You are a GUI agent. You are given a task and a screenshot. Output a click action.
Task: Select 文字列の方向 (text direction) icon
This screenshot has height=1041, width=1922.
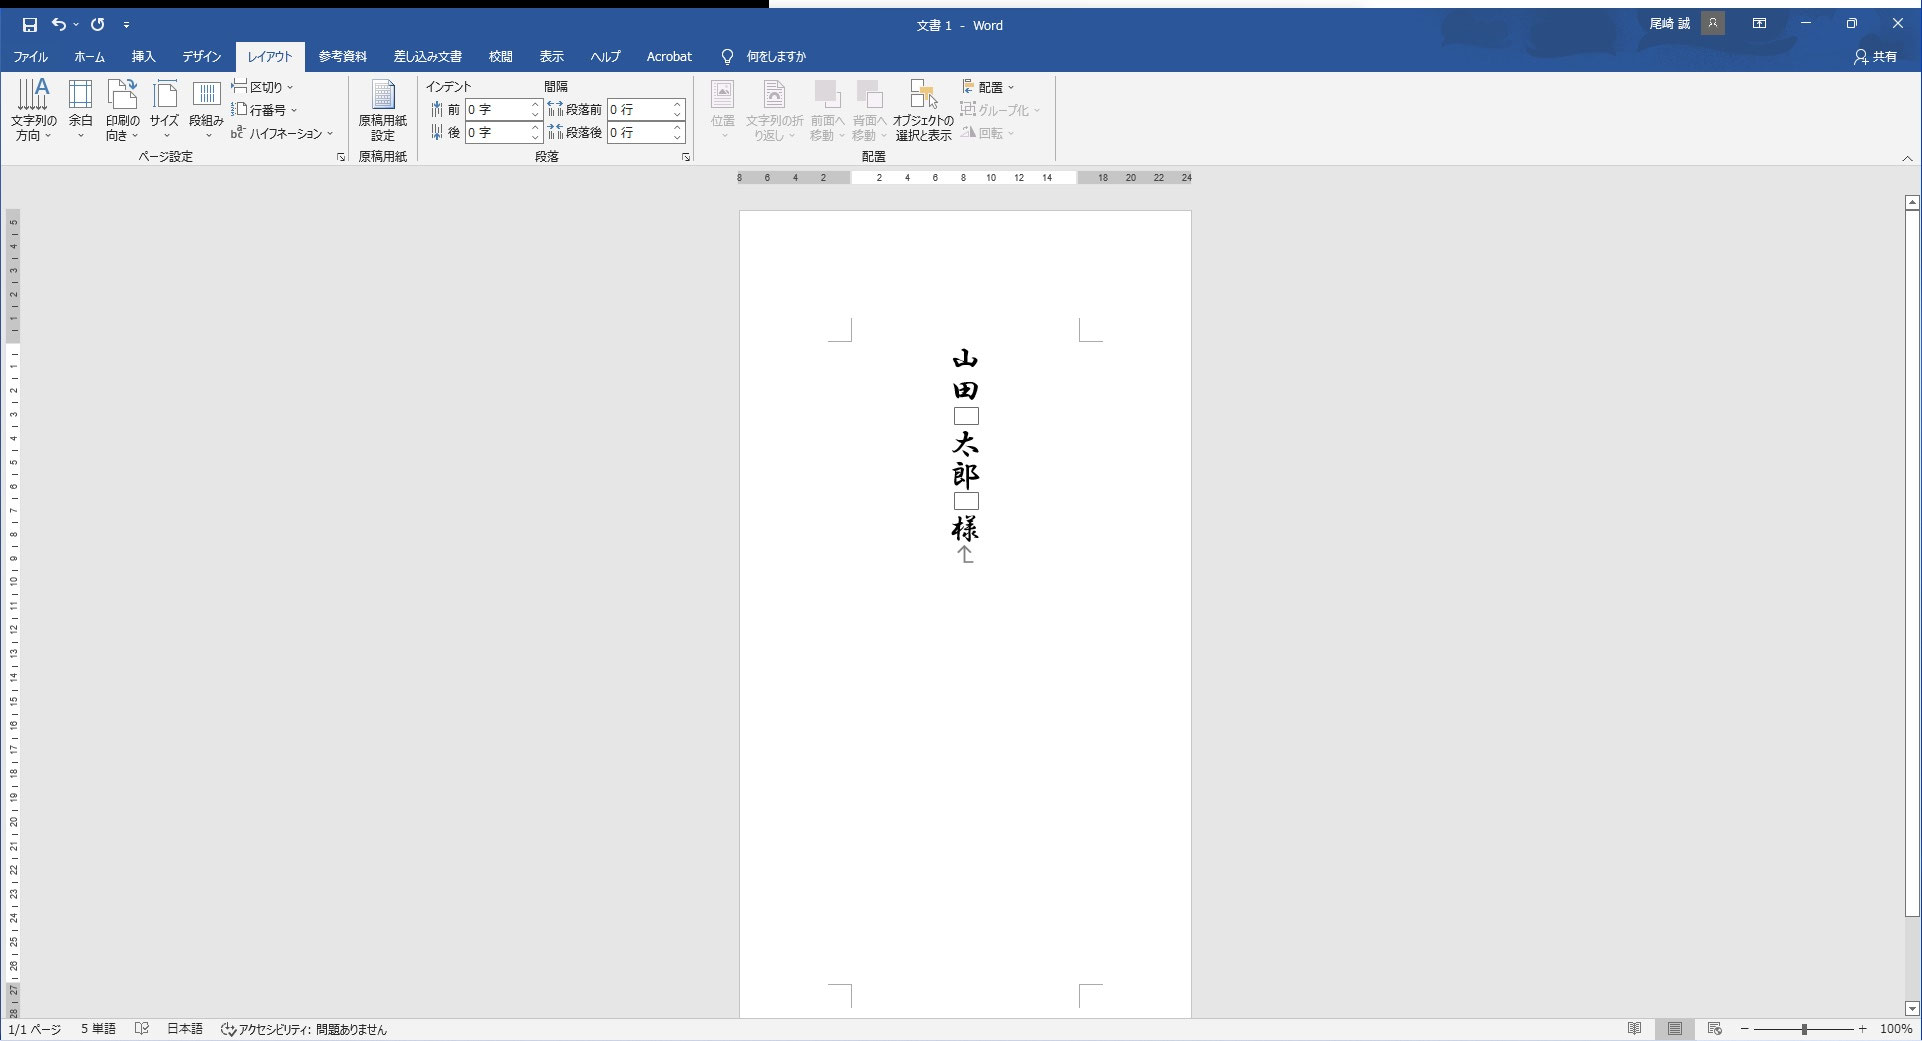(33, 108)
